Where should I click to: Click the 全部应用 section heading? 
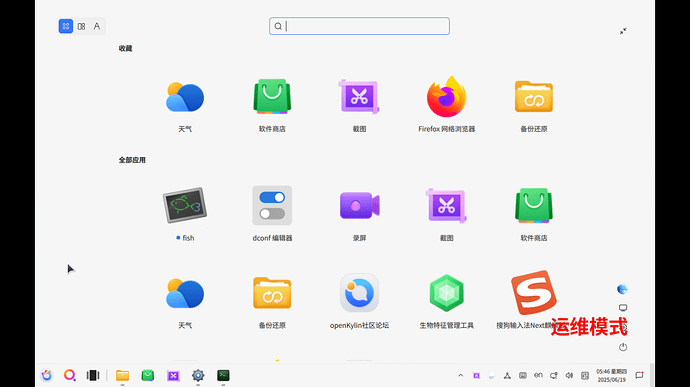pyautogui.click(x=132, y=160)
